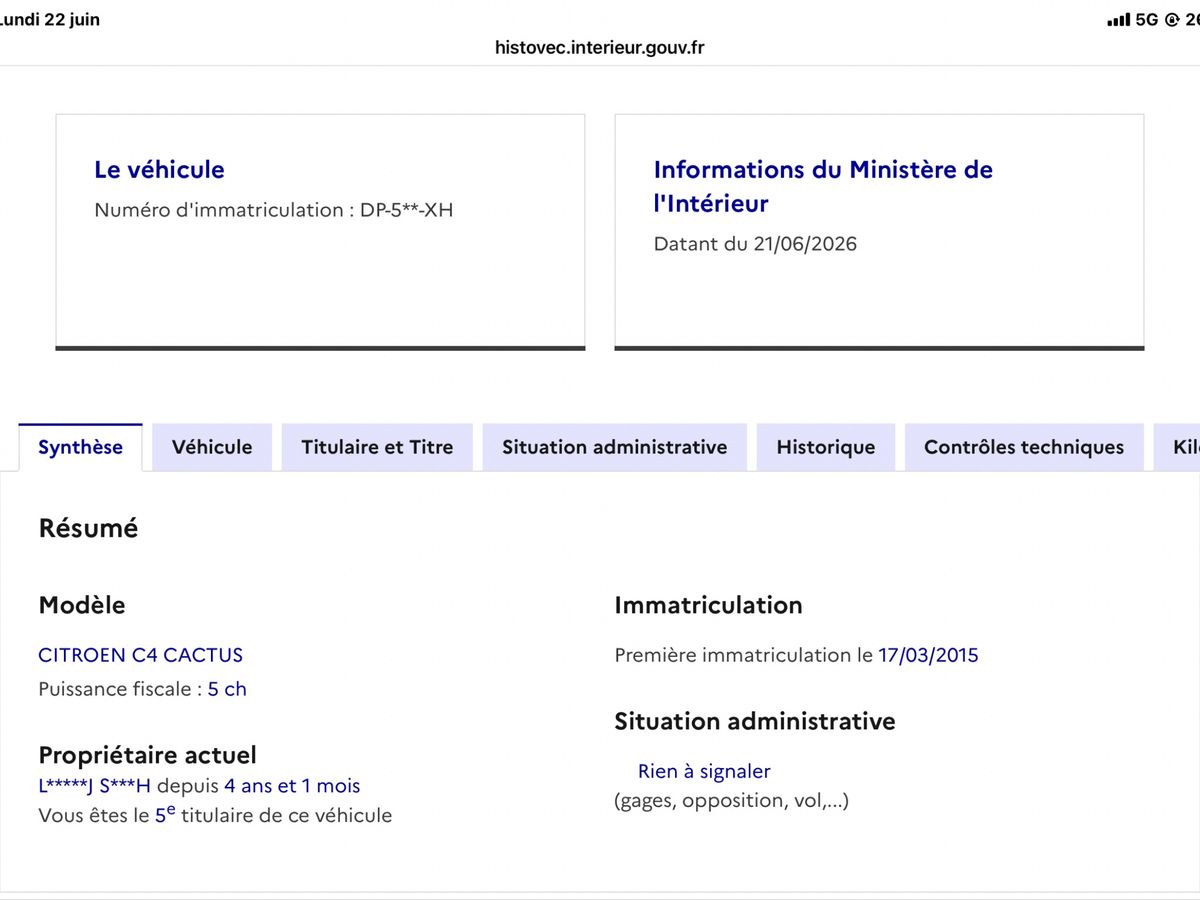The image size is (1200, 900).
Task: Click the 'Situation administrative' summary heading
Action: point(755,721)
